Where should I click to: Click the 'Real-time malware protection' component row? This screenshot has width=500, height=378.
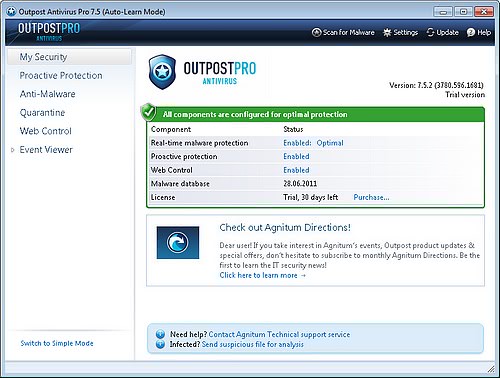click(315, 143)
